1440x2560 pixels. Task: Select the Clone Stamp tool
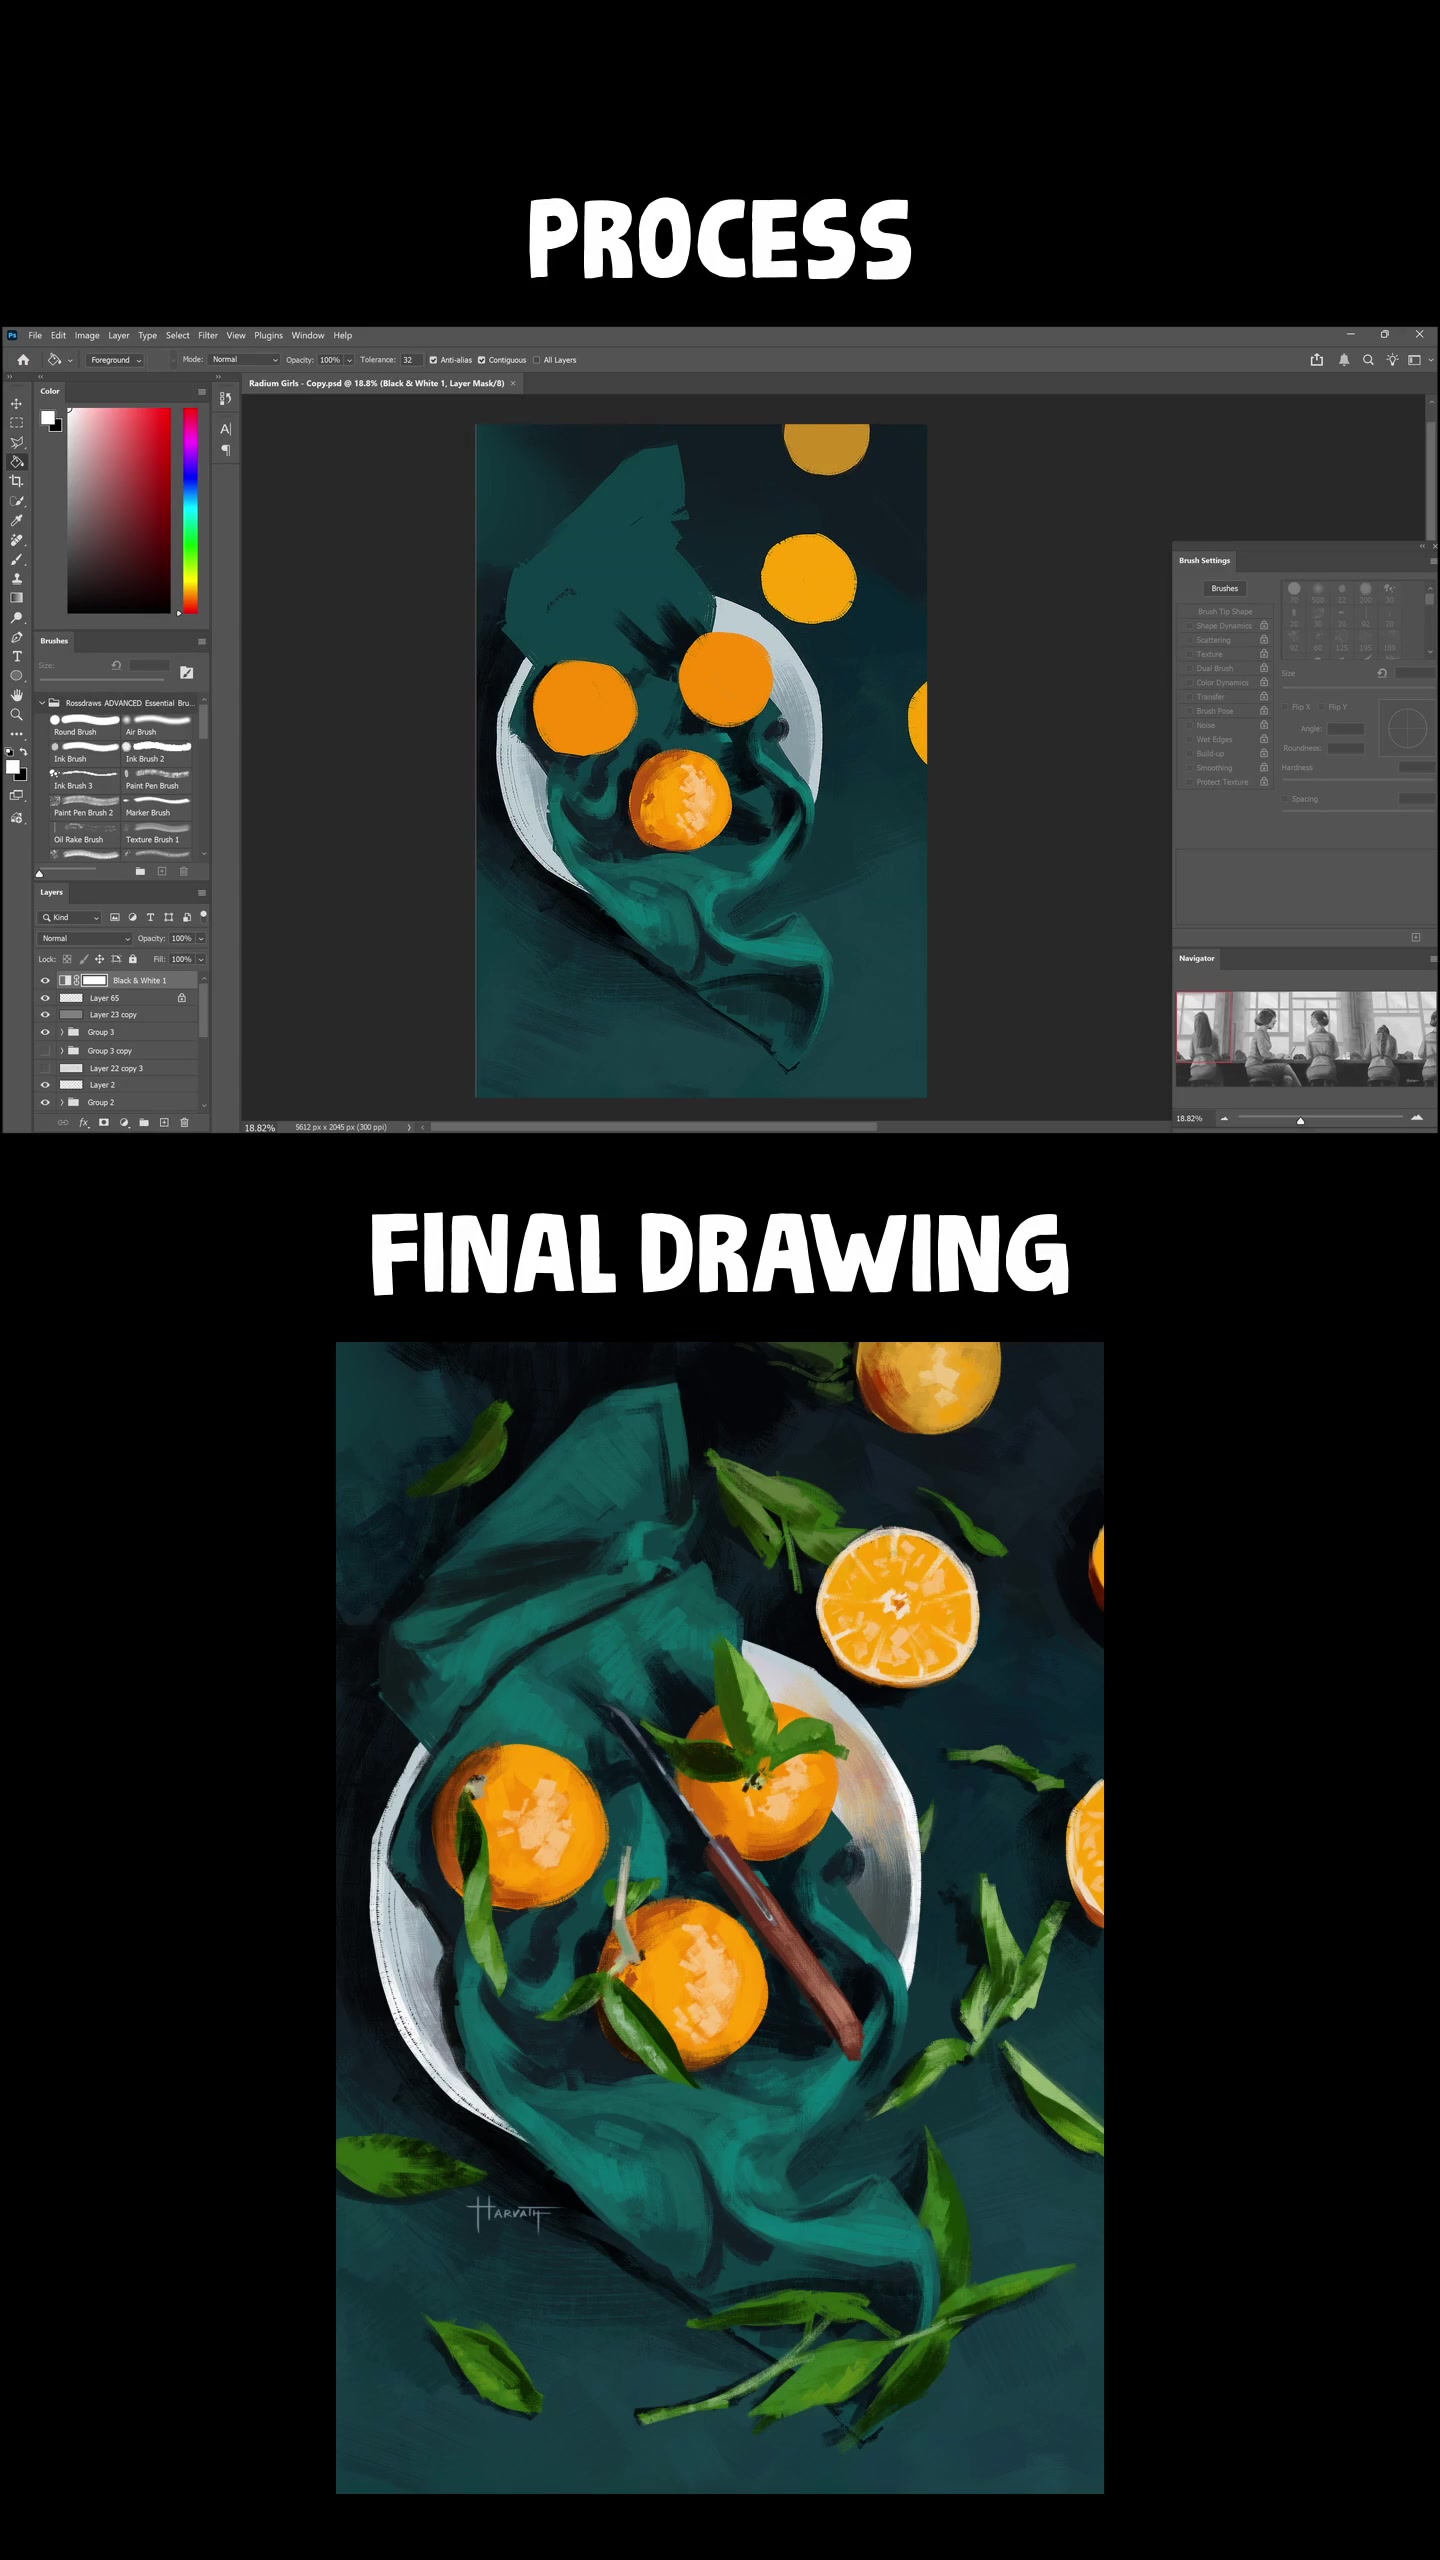click(x=16, y=578)
